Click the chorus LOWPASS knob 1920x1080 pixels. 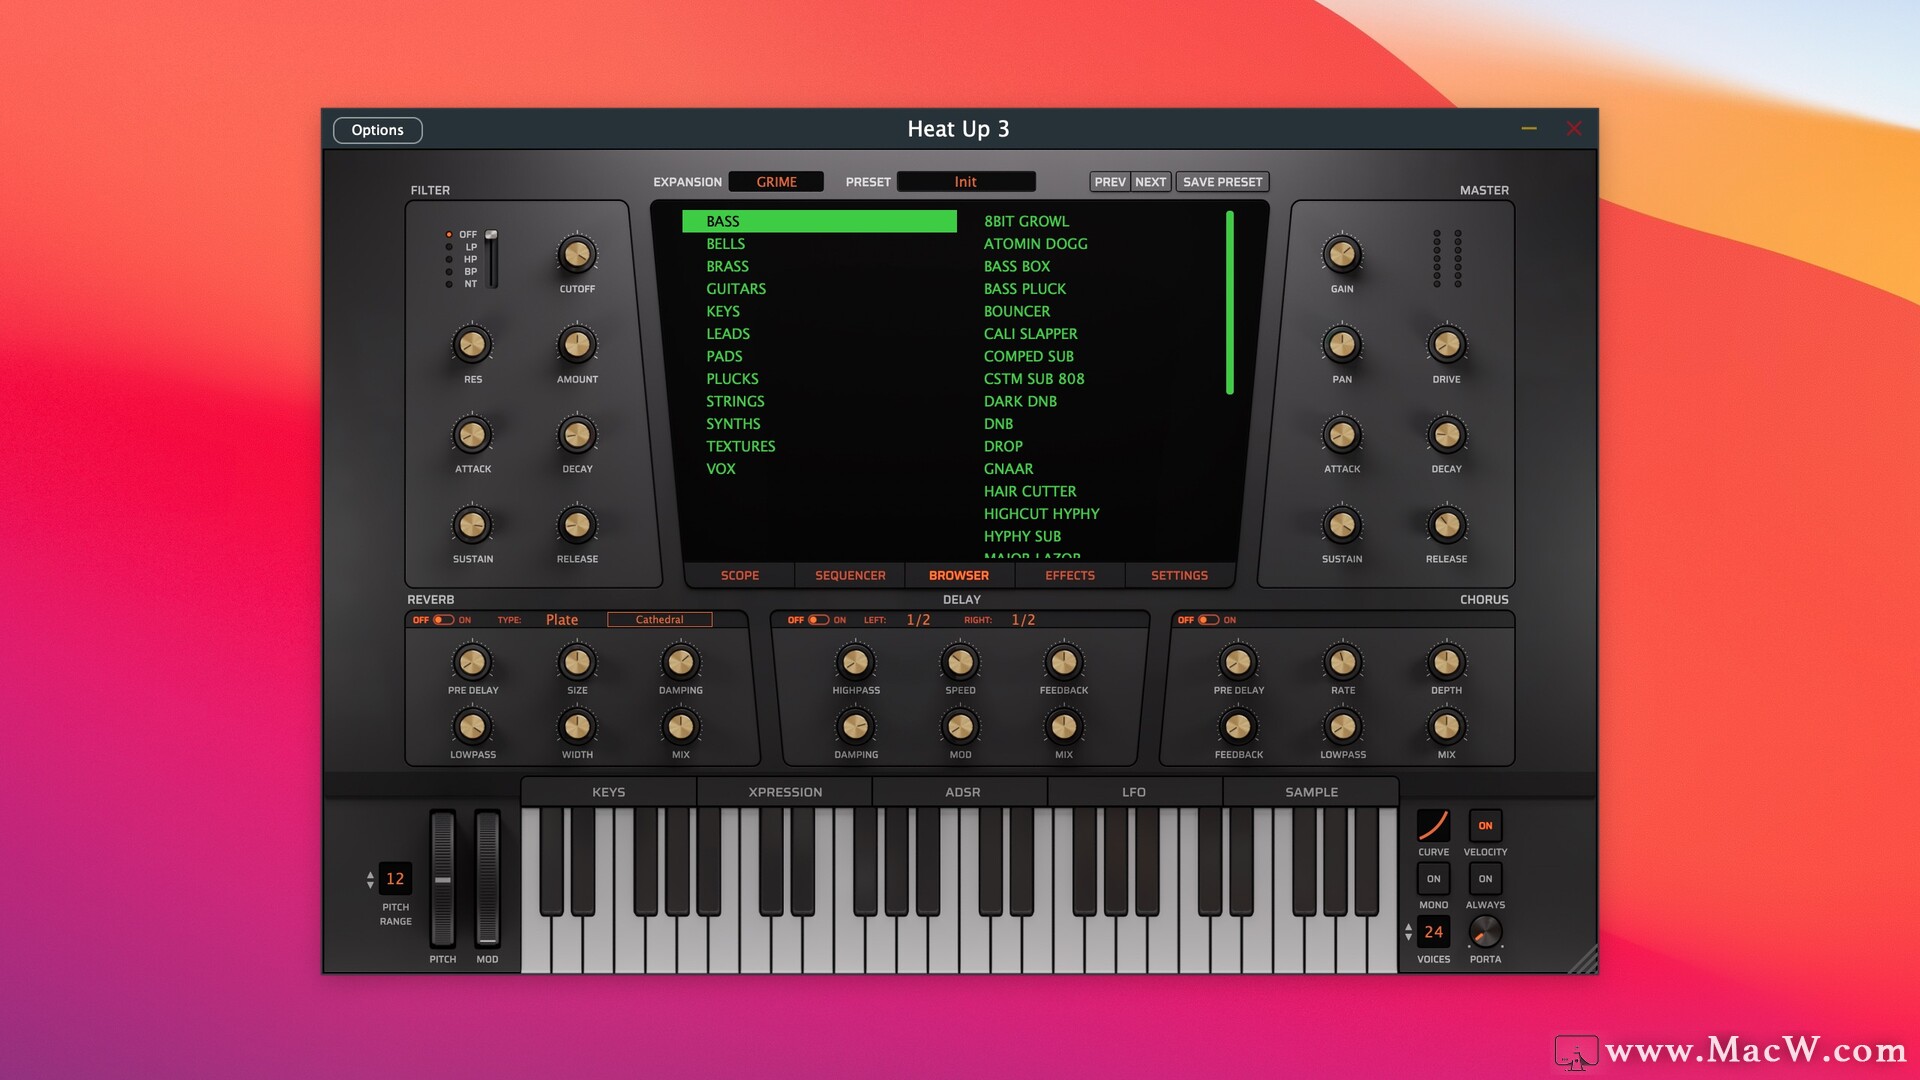coord(1343,726)
